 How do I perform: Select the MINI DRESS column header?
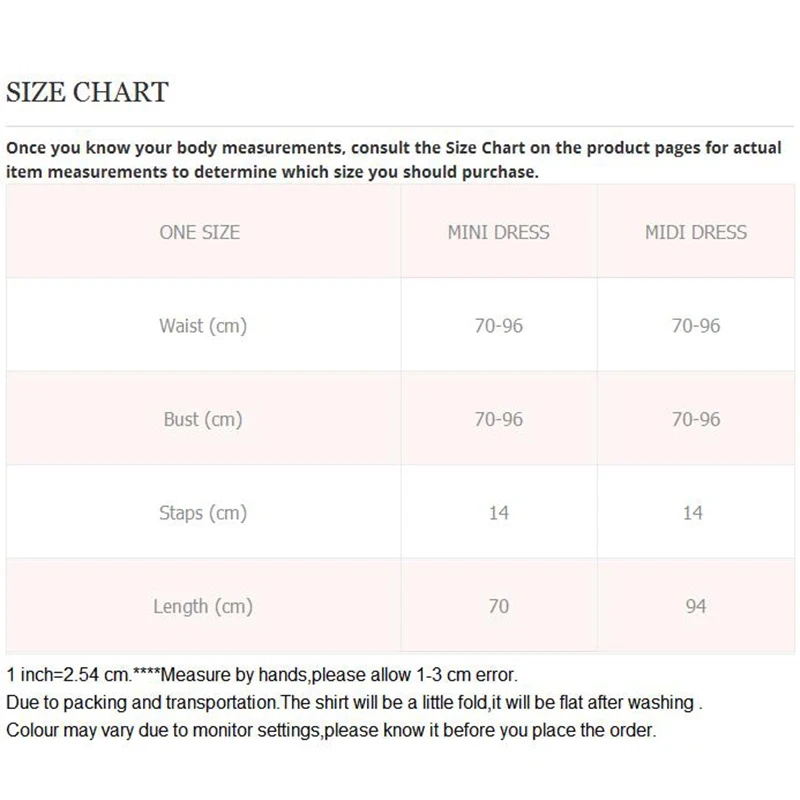pos(498,232)
